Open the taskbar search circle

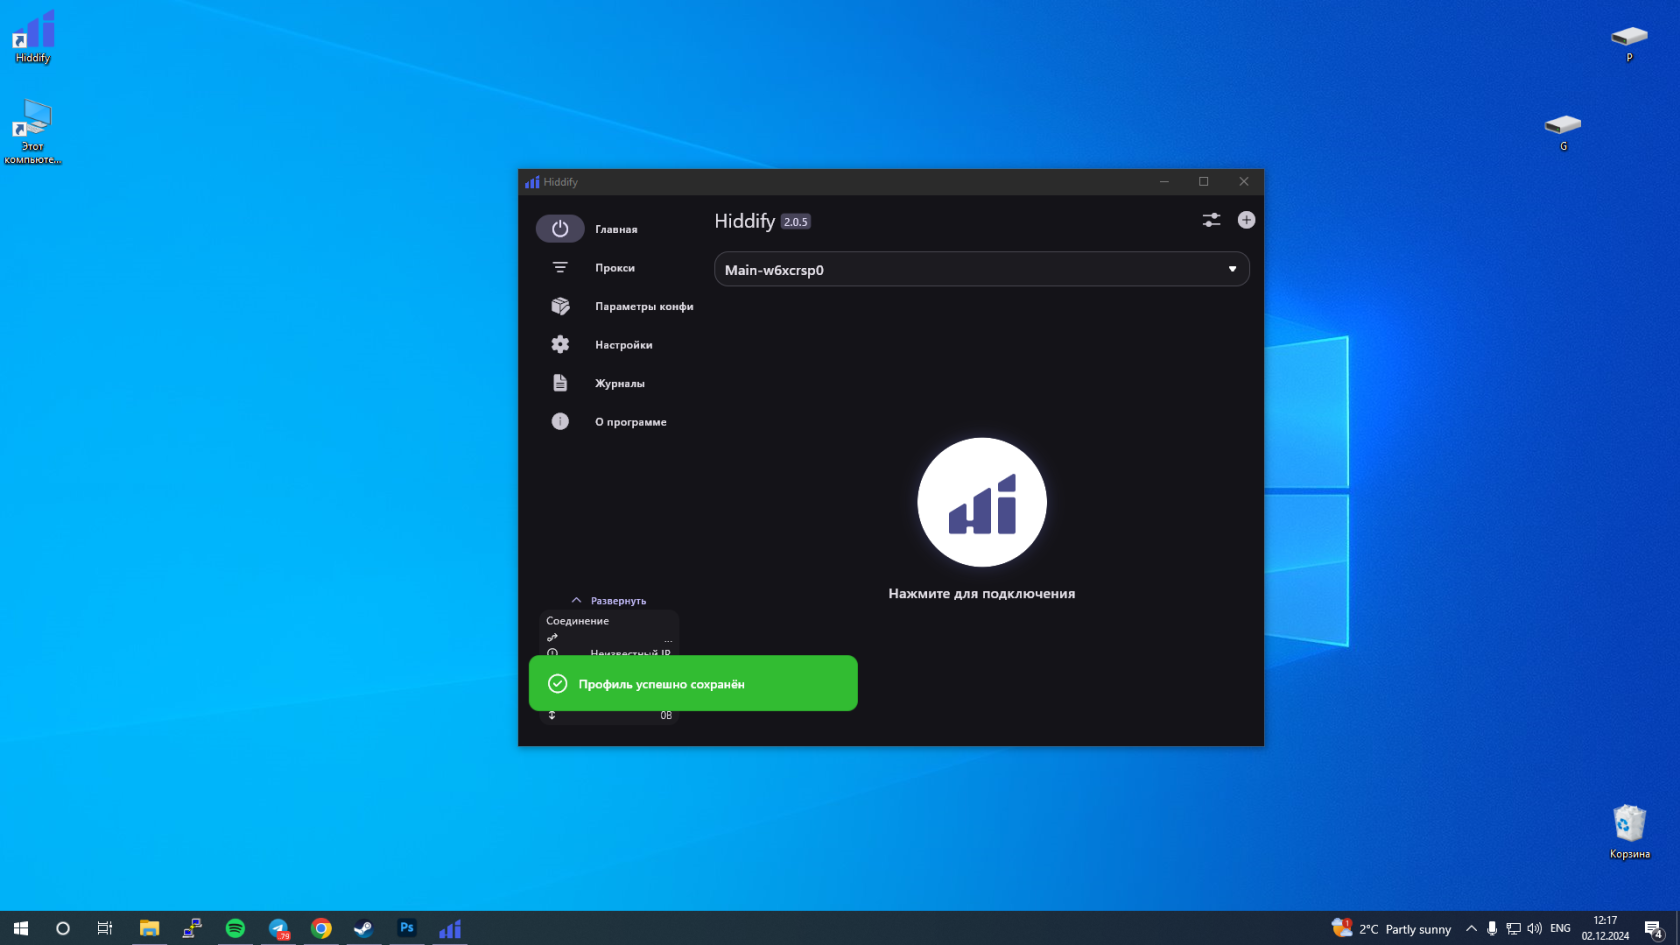(63, 928)
